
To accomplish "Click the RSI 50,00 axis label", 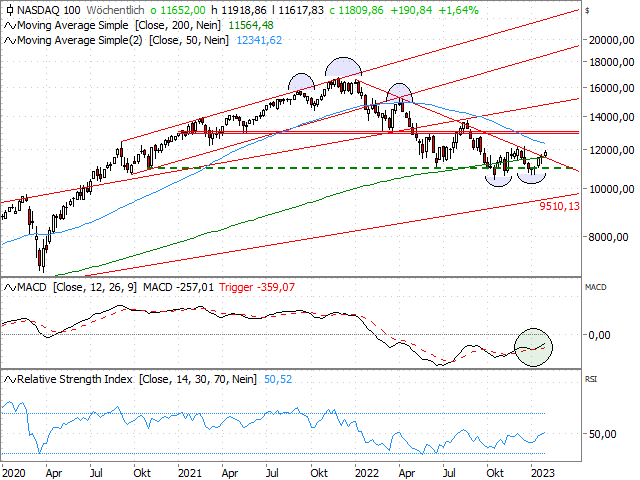I will (x=602, y=434).
